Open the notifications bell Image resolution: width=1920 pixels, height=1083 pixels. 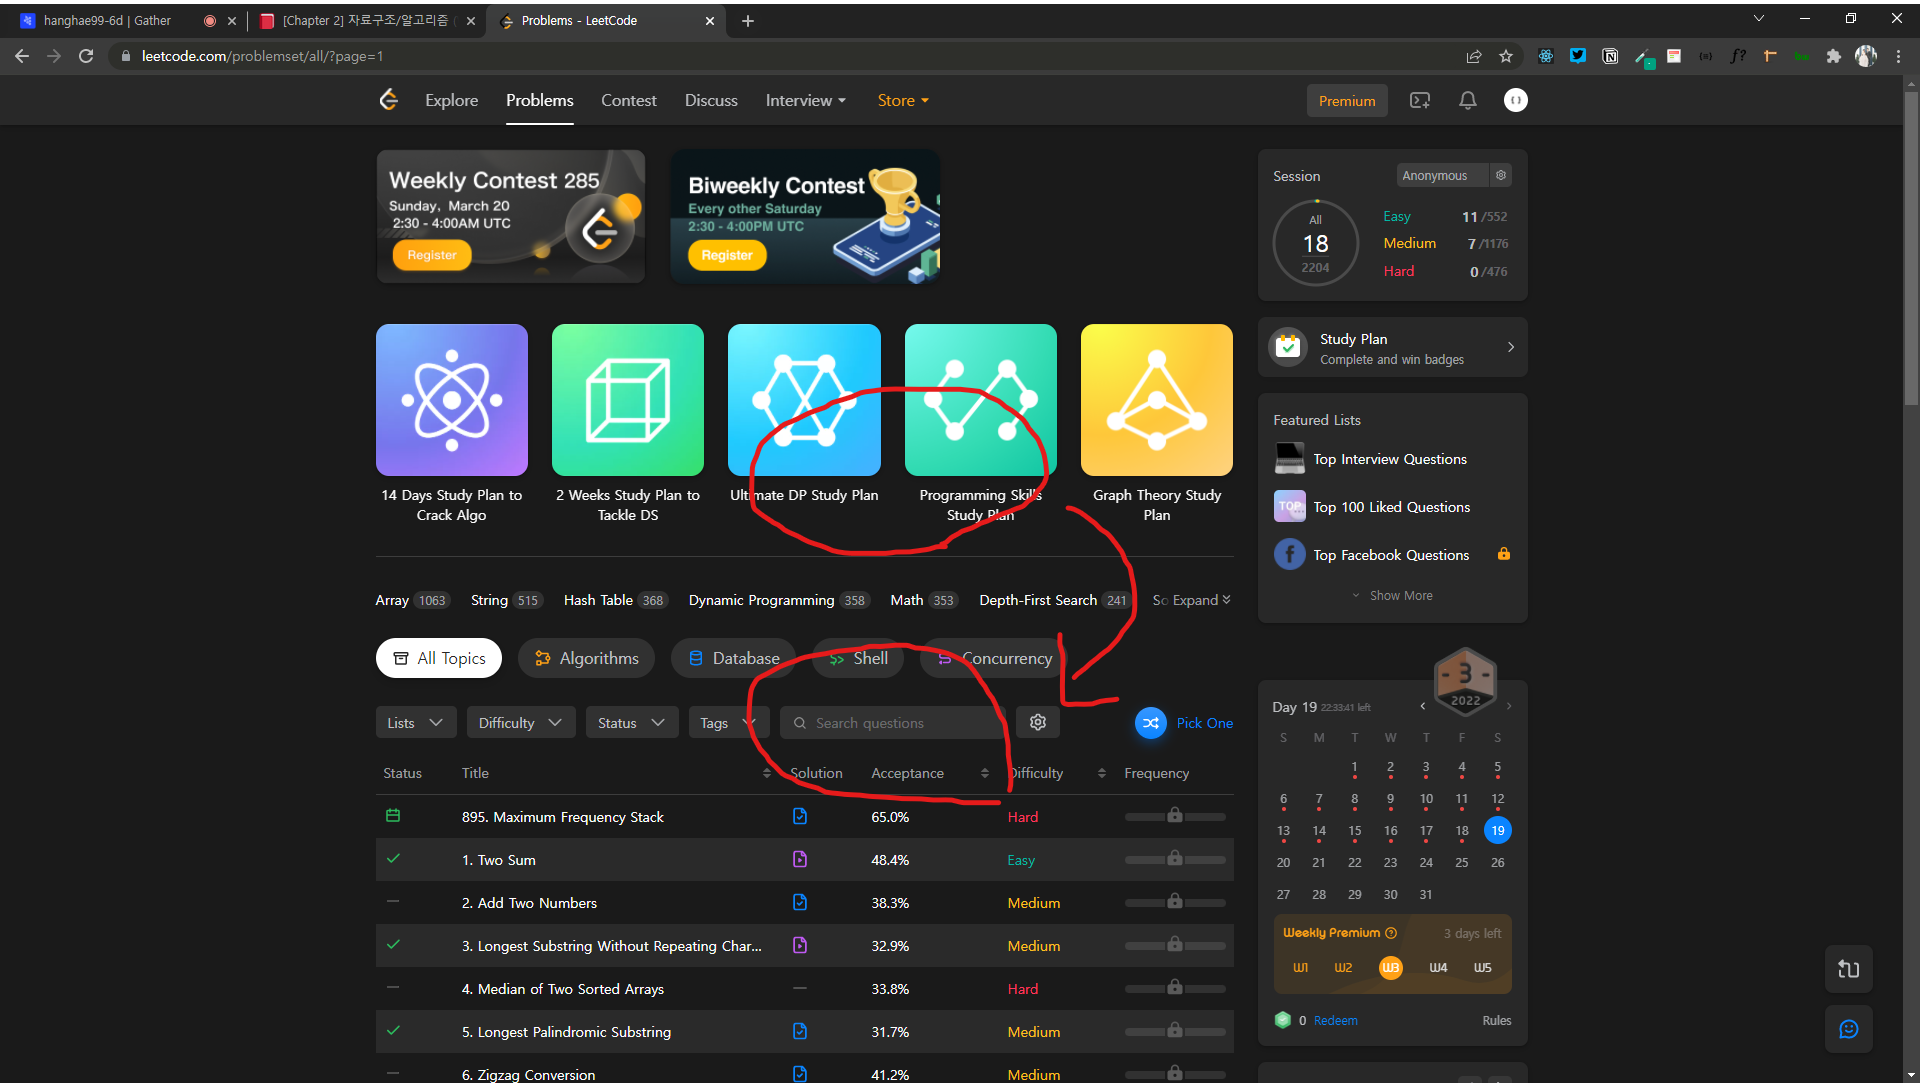(1467, 101)
